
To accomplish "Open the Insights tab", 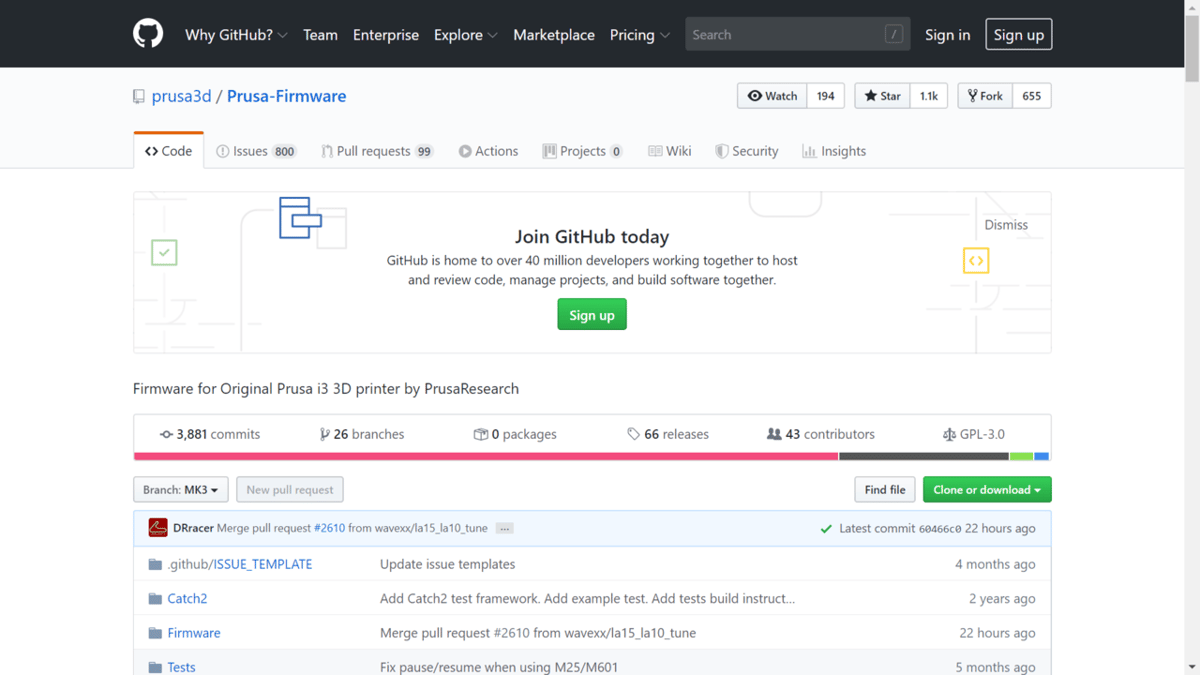I will [x=834, y=151].
